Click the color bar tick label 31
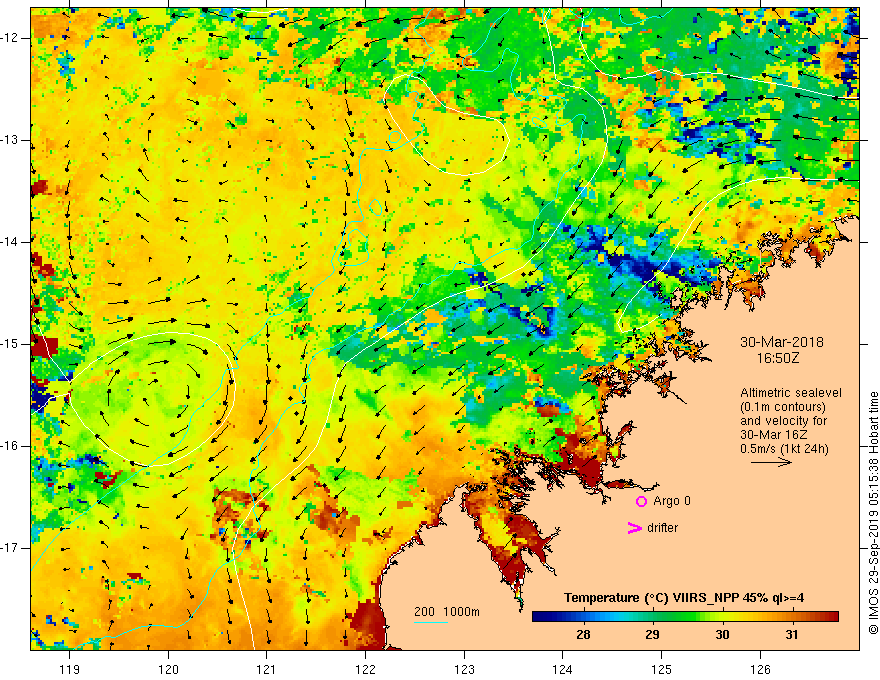This screenshot has width=880, height=680. (x=791, y=635)
